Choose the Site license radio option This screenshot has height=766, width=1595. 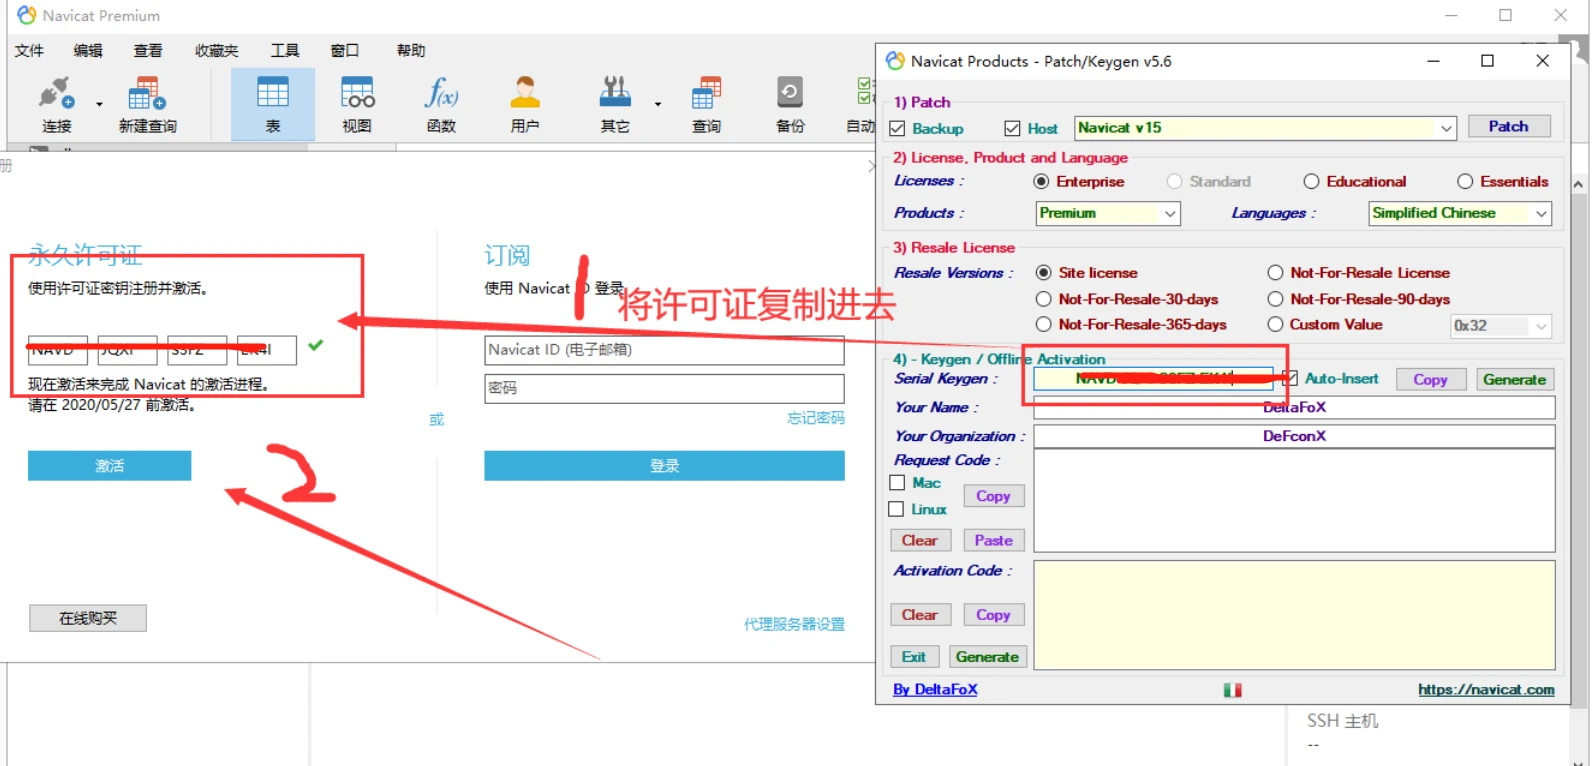tap(1043, 272)
